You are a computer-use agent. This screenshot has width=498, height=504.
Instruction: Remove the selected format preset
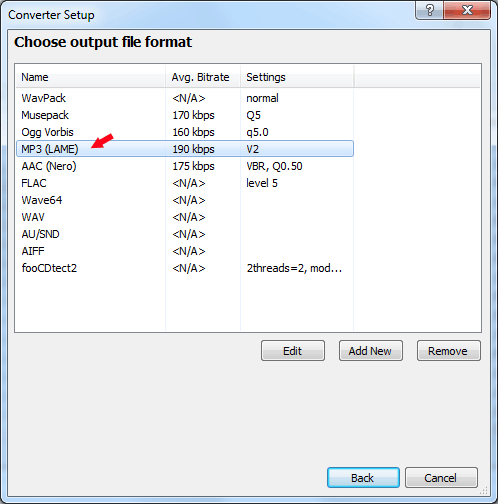click(x=449, y=351)
